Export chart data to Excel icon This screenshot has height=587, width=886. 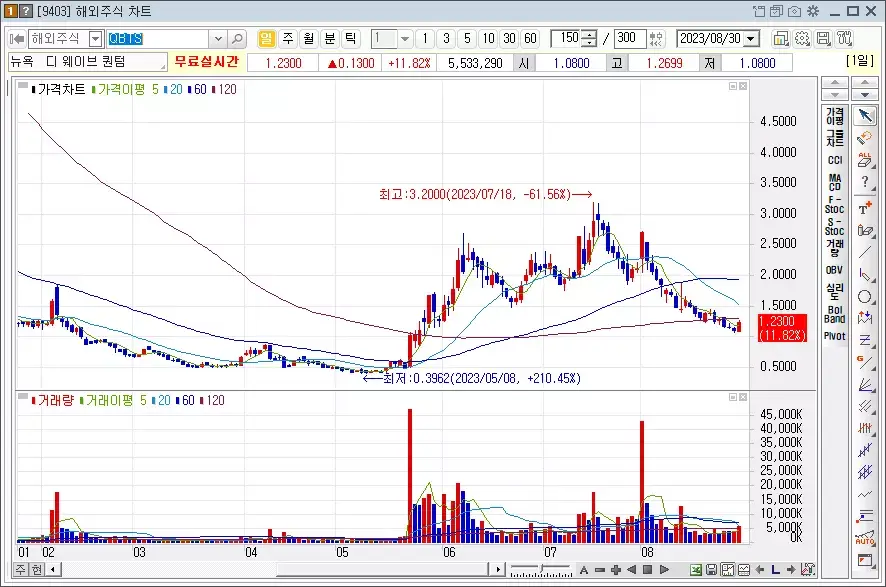pyautogui.click(x=696, y=569)
